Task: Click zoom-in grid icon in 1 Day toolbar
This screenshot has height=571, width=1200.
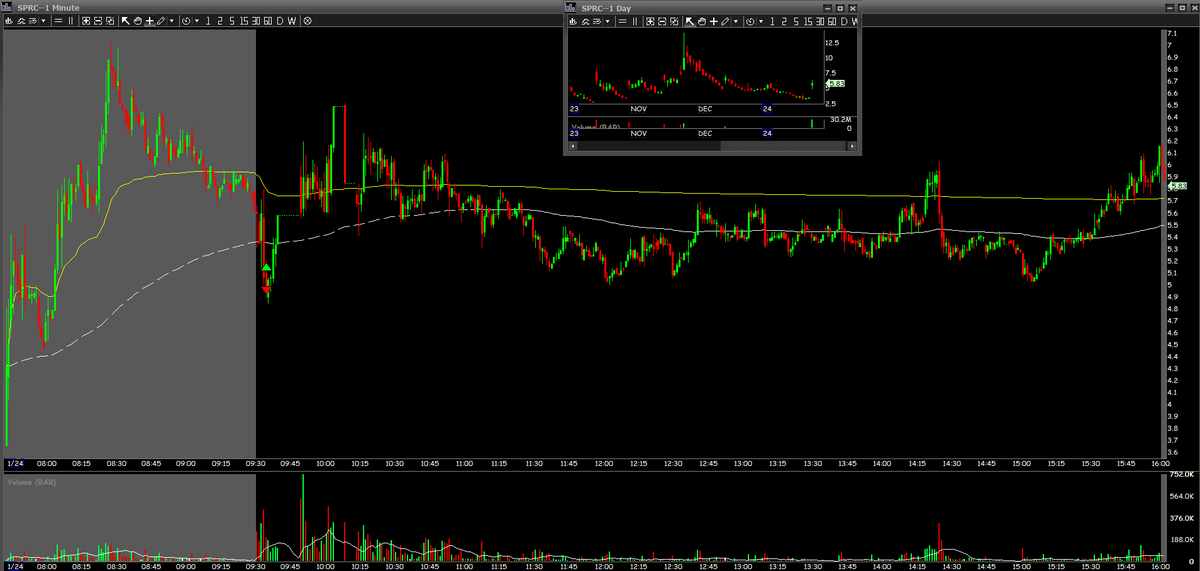Action: [x=650, y=21]
